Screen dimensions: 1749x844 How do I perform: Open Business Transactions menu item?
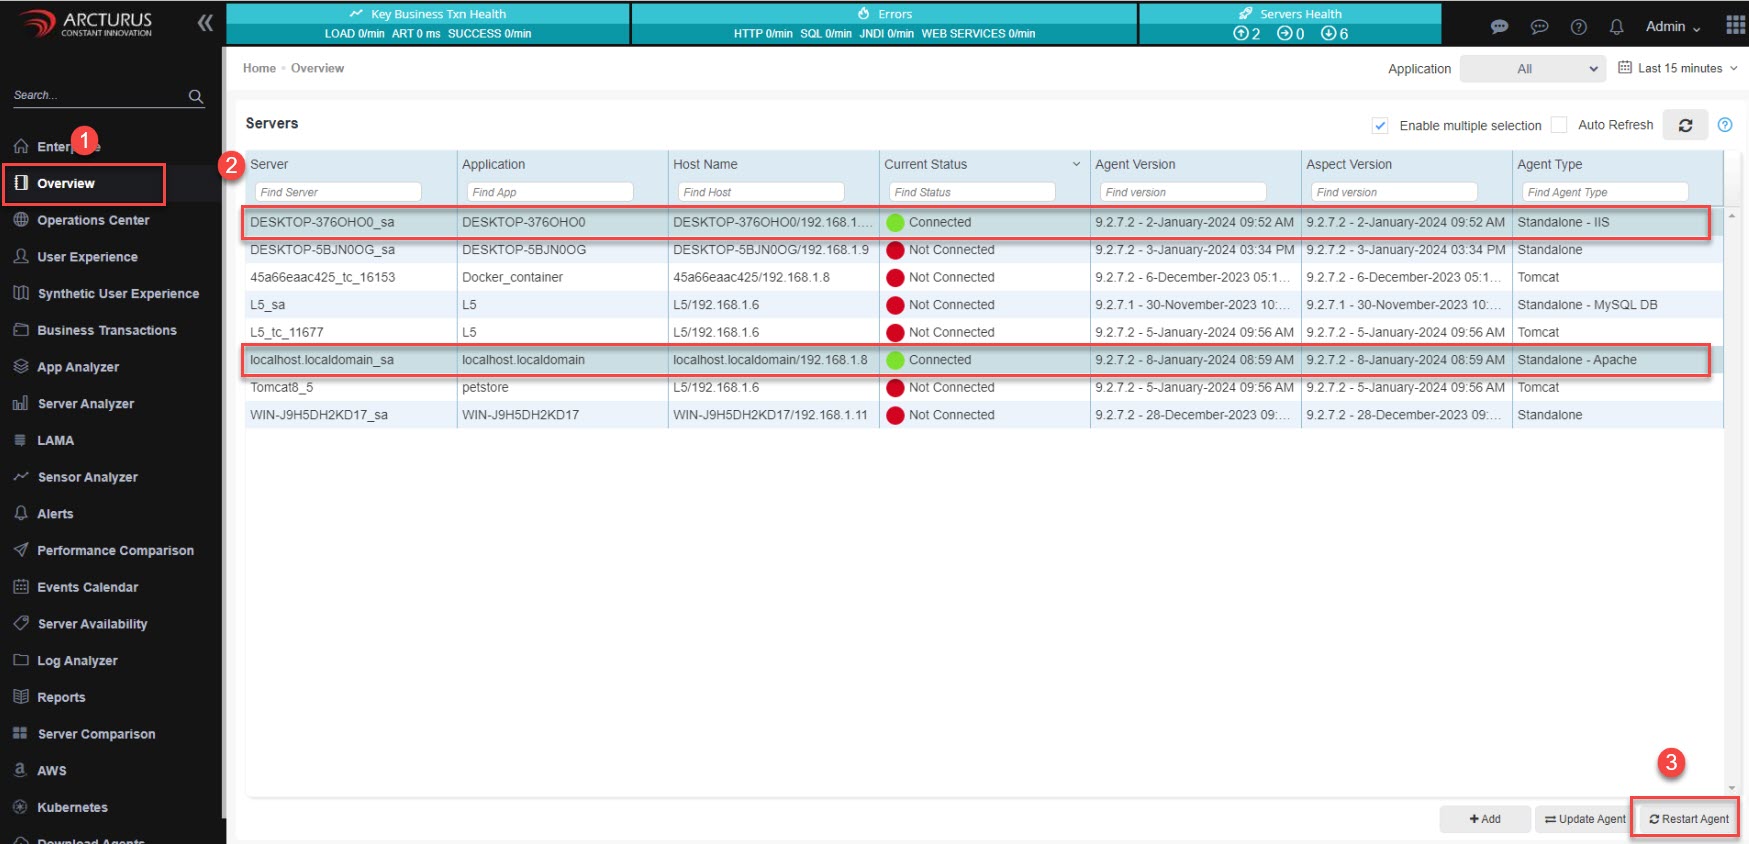click(107, 330)
